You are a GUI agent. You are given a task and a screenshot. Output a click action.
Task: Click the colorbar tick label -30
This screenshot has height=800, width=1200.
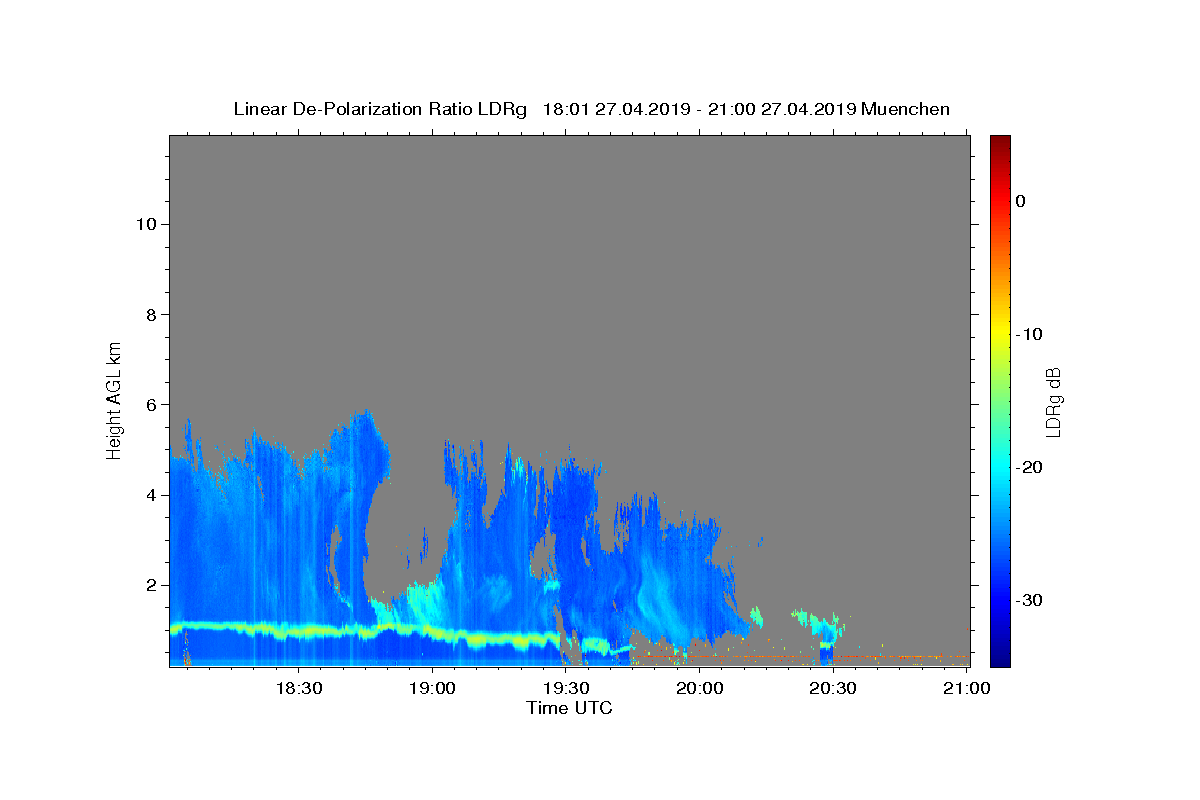tap(1030, 600)
